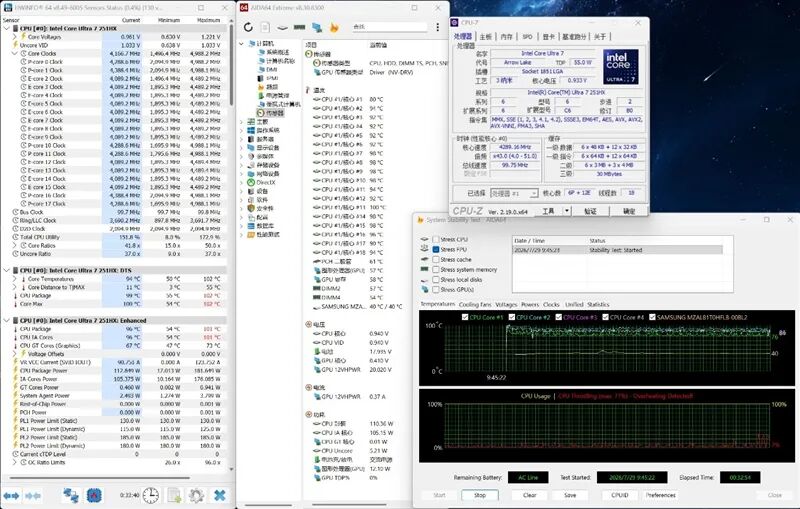The width and height of the screenshot is (800, 509).
Task: Click the HWiNFO horizontal scrollbar
Action: 99,478
